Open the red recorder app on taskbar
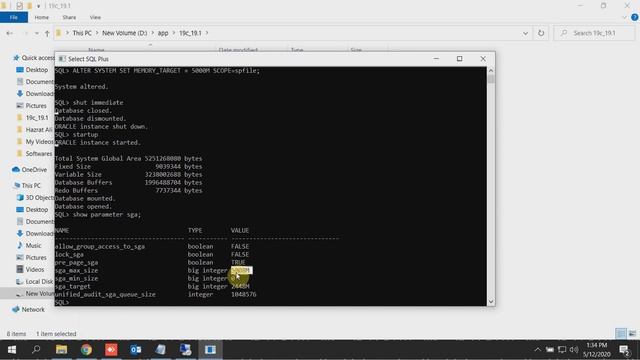640x360 pixels. point(111,350)
